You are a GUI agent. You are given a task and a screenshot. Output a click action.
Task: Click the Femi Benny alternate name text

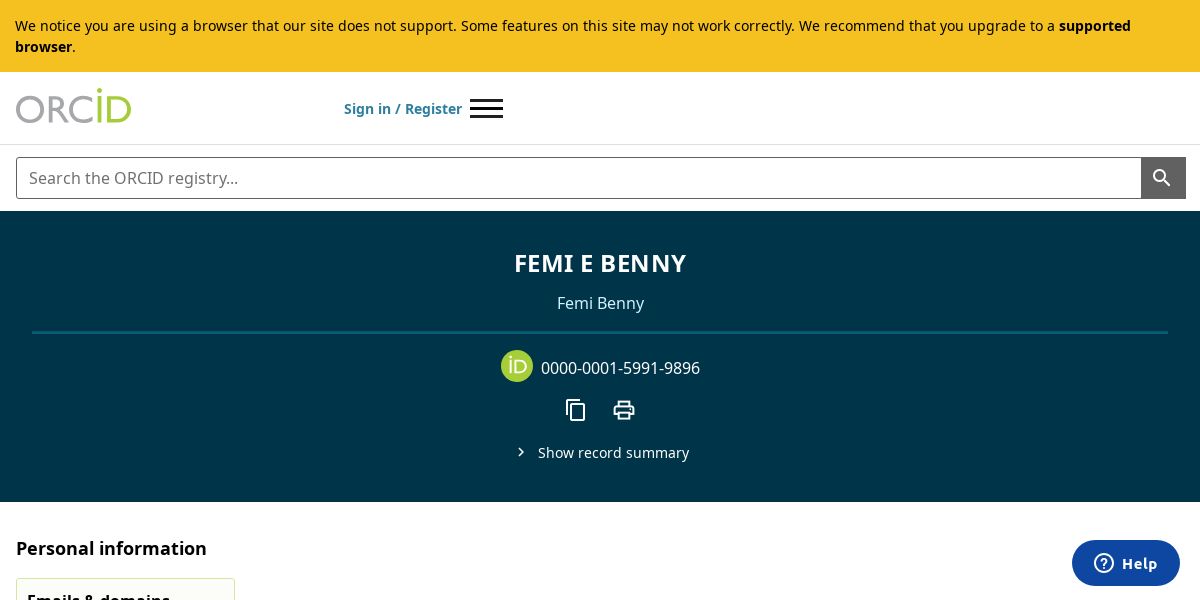pos(600,303)
